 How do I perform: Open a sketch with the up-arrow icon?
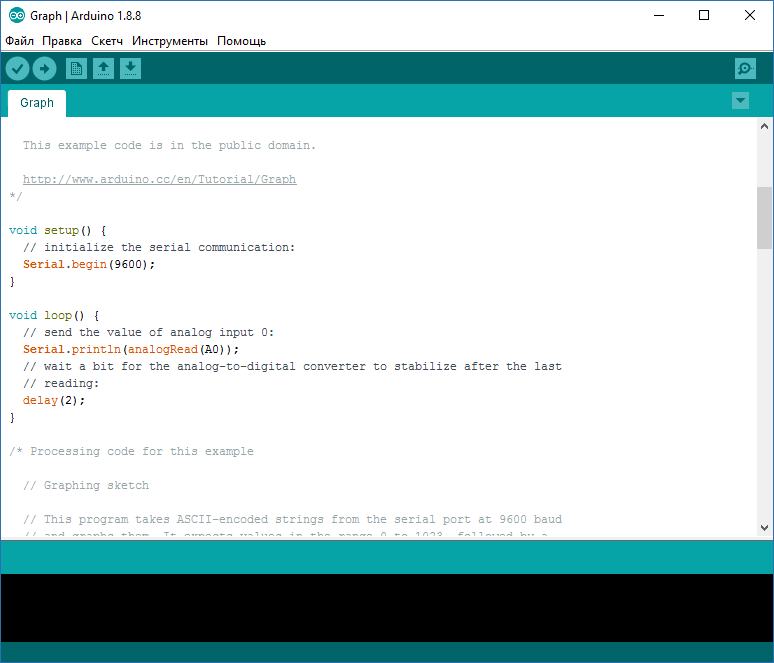click(103, 69)
